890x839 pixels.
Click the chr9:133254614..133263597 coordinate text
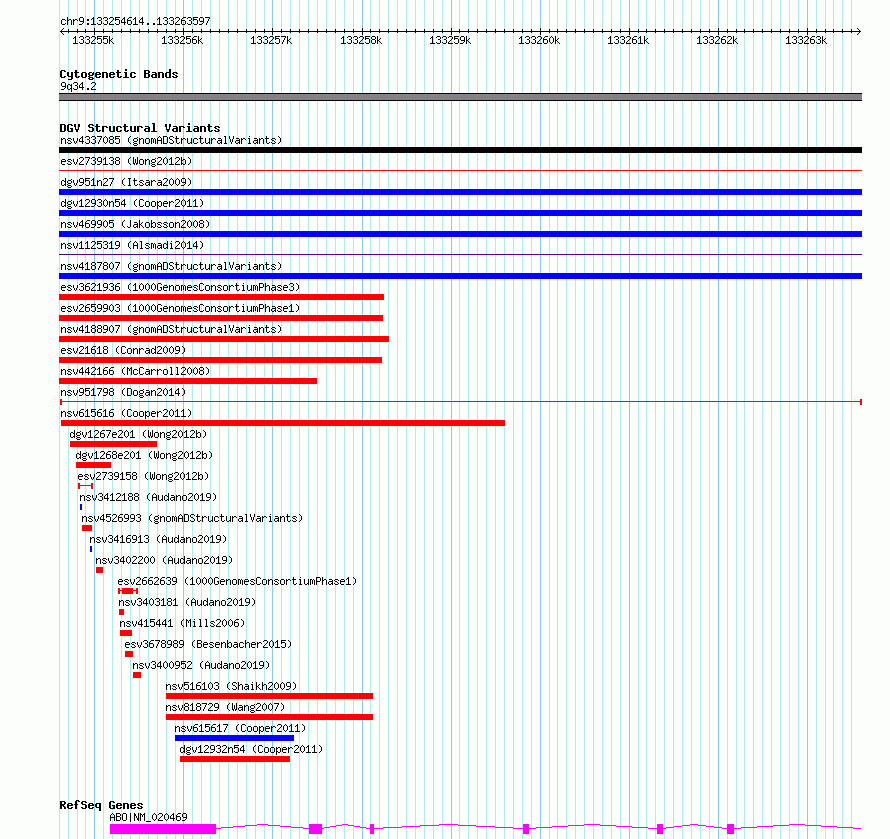(x=135, y=22)
